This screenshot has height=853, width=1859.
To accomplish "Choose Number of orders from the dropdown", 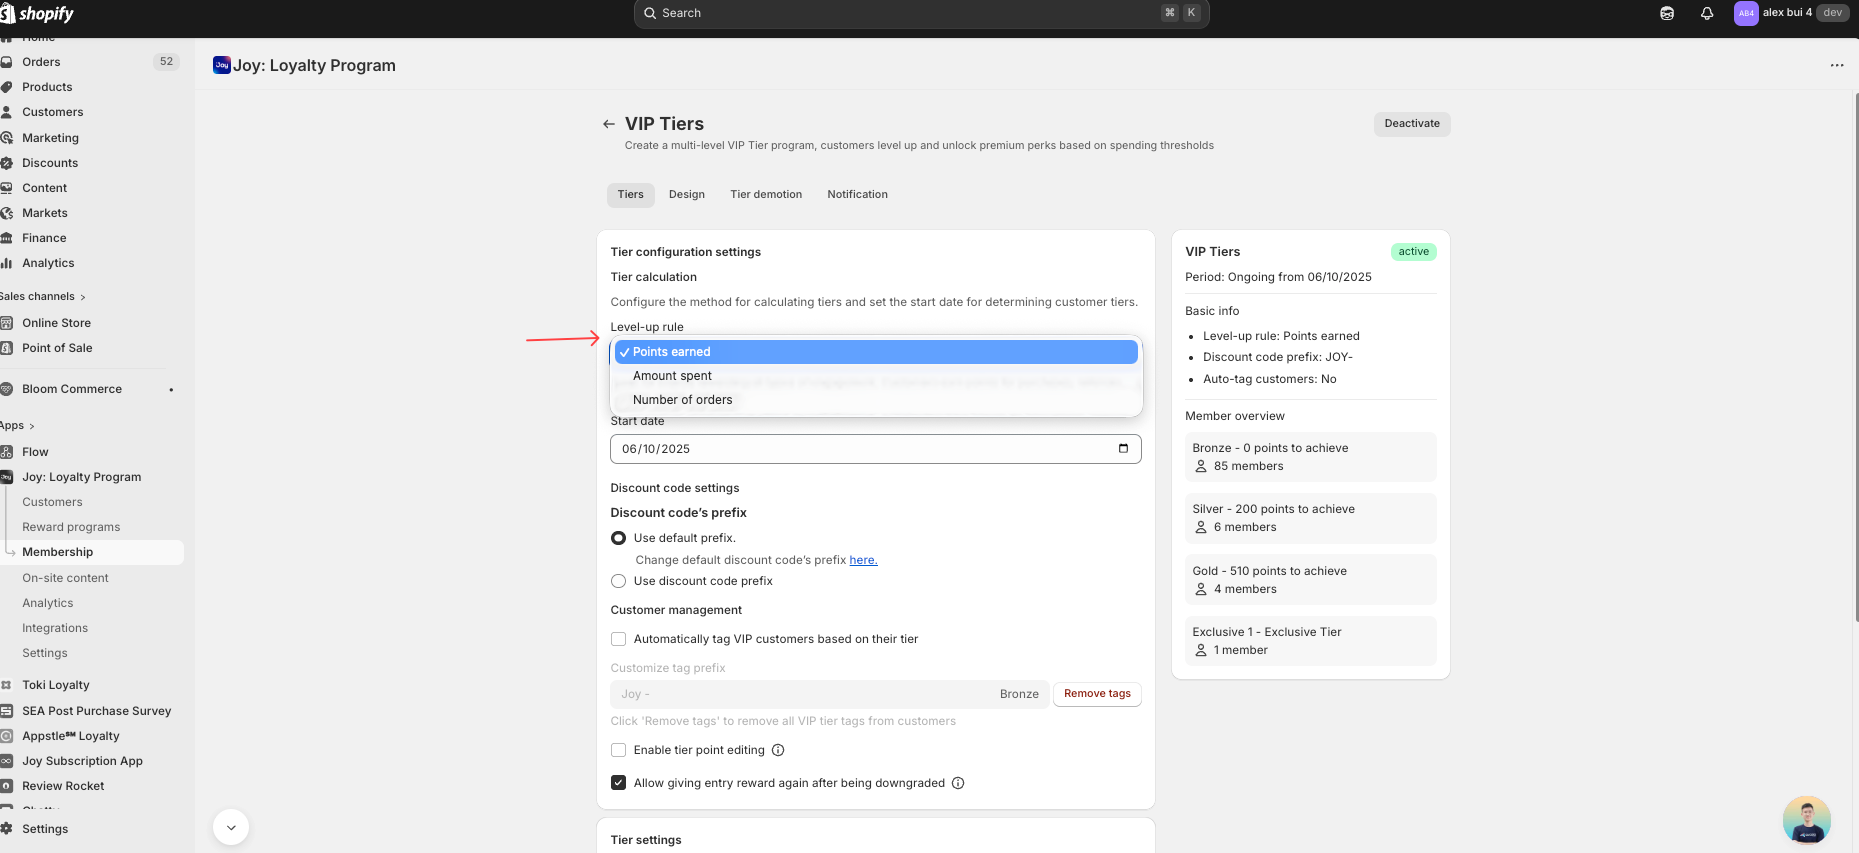I will (x=682, y=400).
